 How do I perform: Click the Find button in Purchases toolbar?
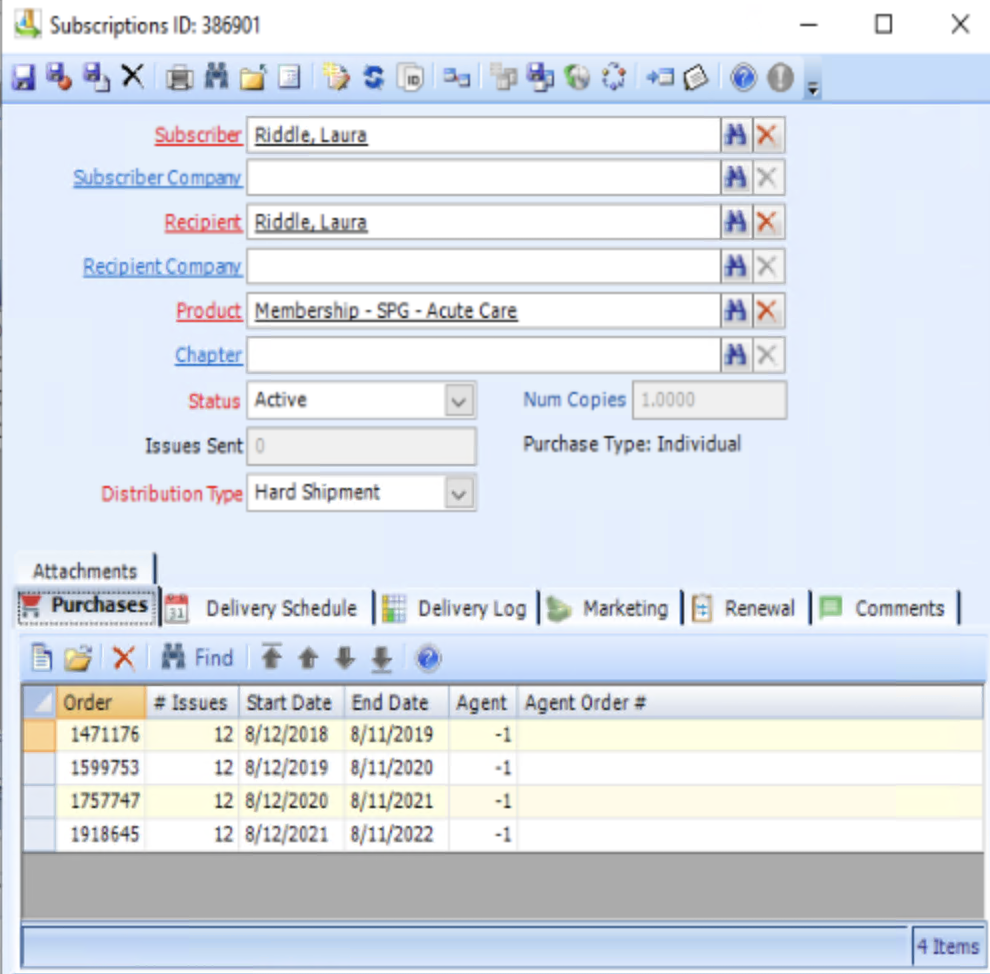point(198,658)
